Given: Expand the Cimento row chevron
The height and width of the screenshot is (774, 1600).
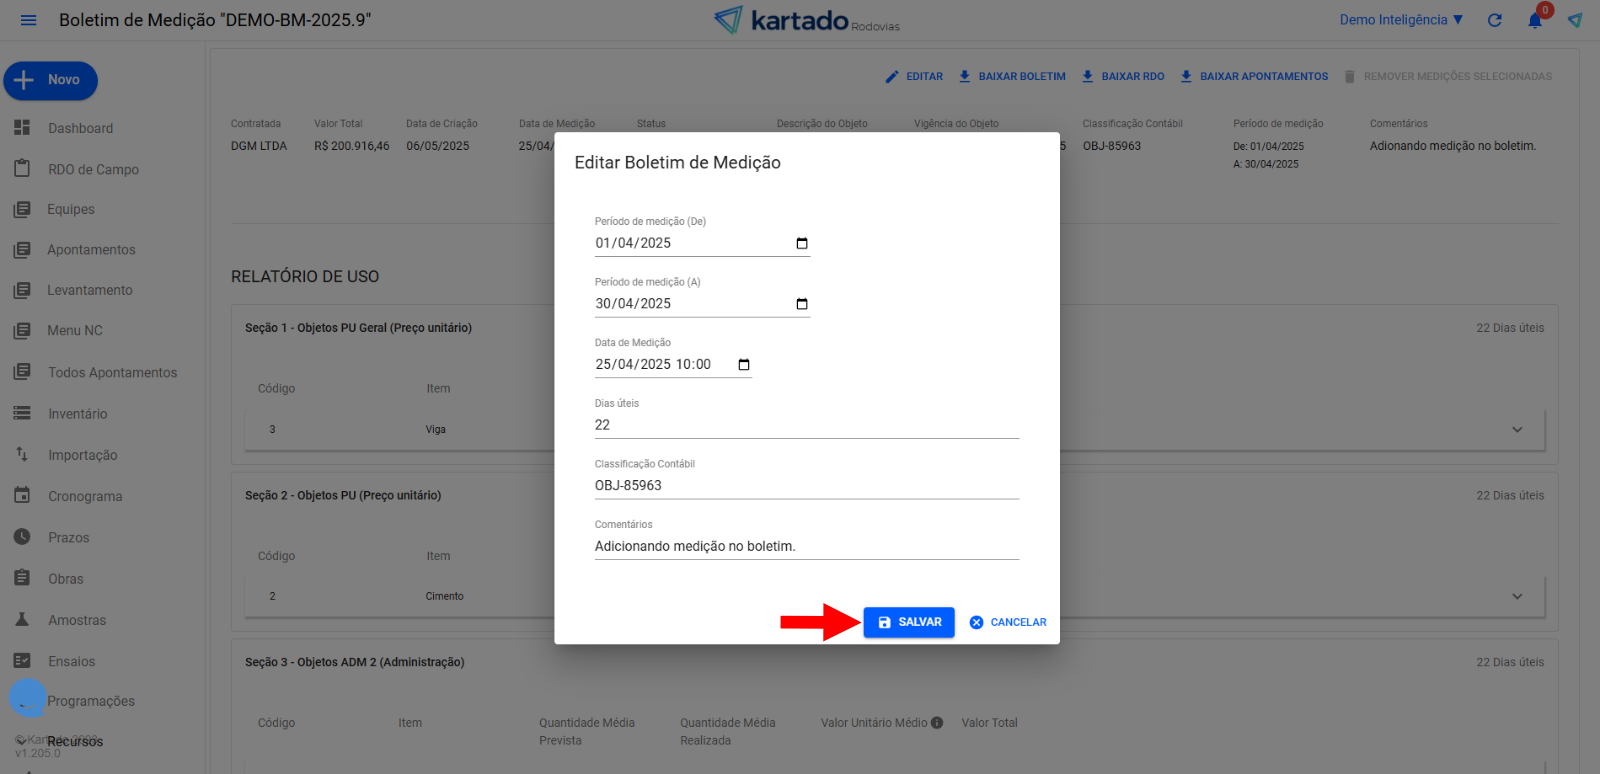Looking at the screenshot, I should pyautogui.click(x=1517, y=597).
